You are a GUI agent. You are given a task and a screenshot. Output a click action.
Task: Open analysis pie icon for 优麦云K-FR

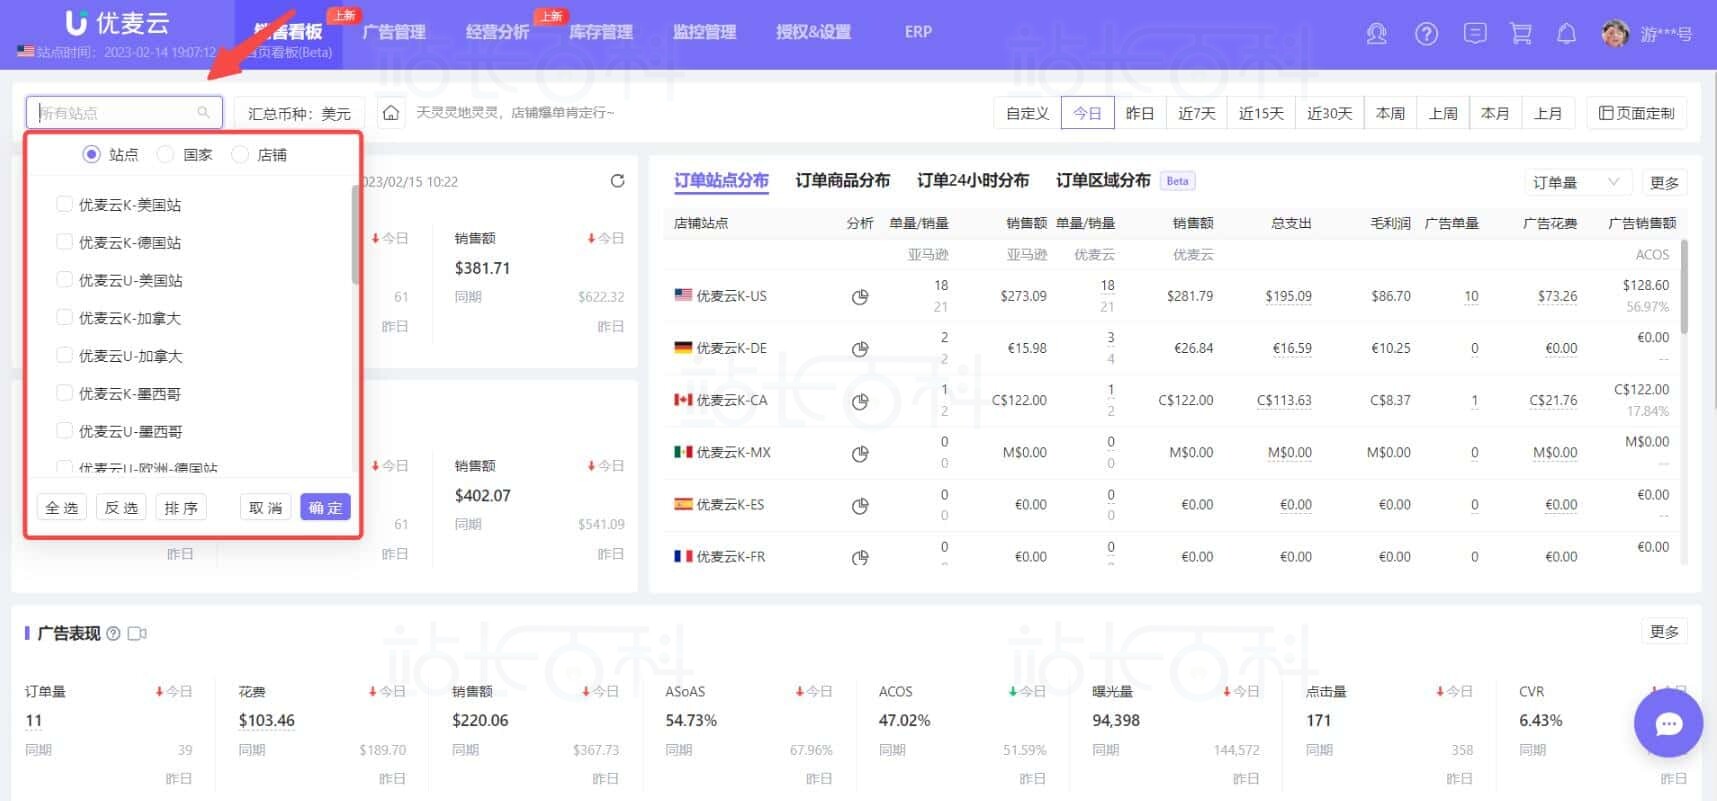pos(860,557)
